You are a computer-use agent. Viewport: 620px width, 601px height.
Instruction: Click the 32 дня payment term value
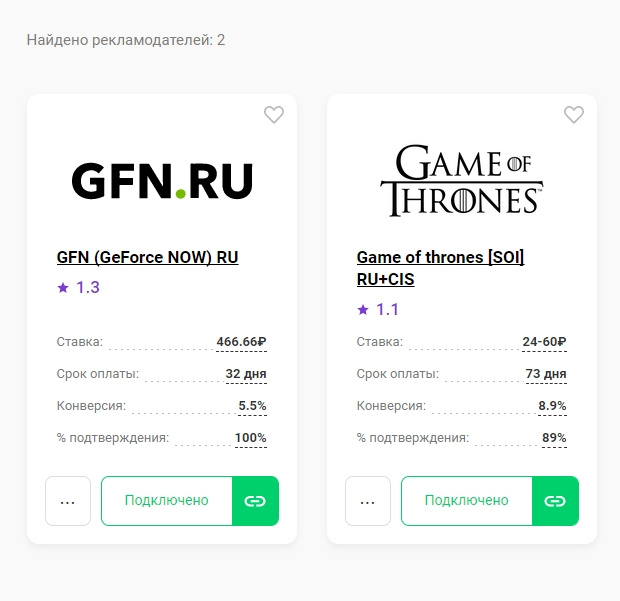coord(246,375)
